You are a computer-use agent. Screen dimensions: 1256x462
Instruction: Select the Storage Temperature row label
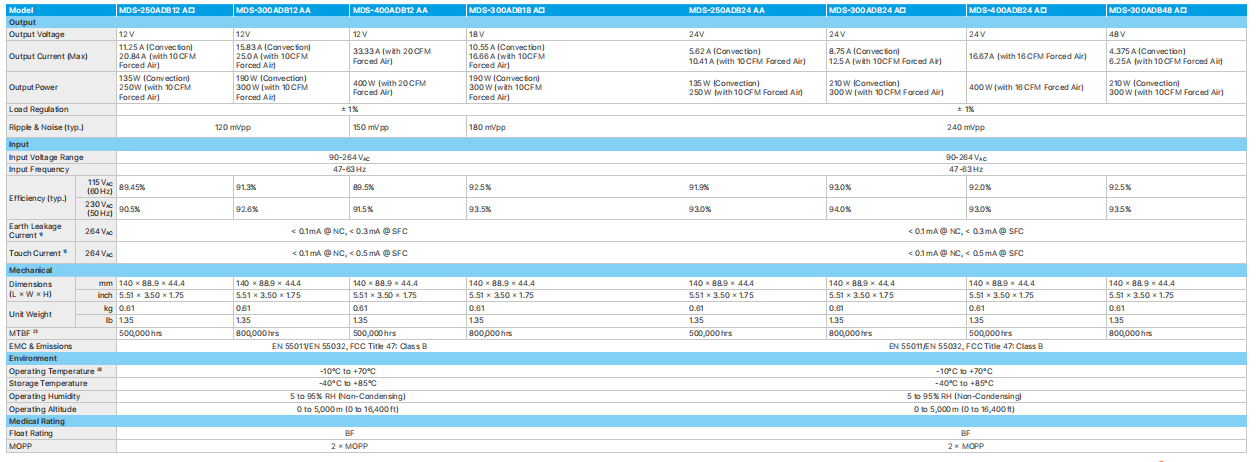[x=47, y=383]
